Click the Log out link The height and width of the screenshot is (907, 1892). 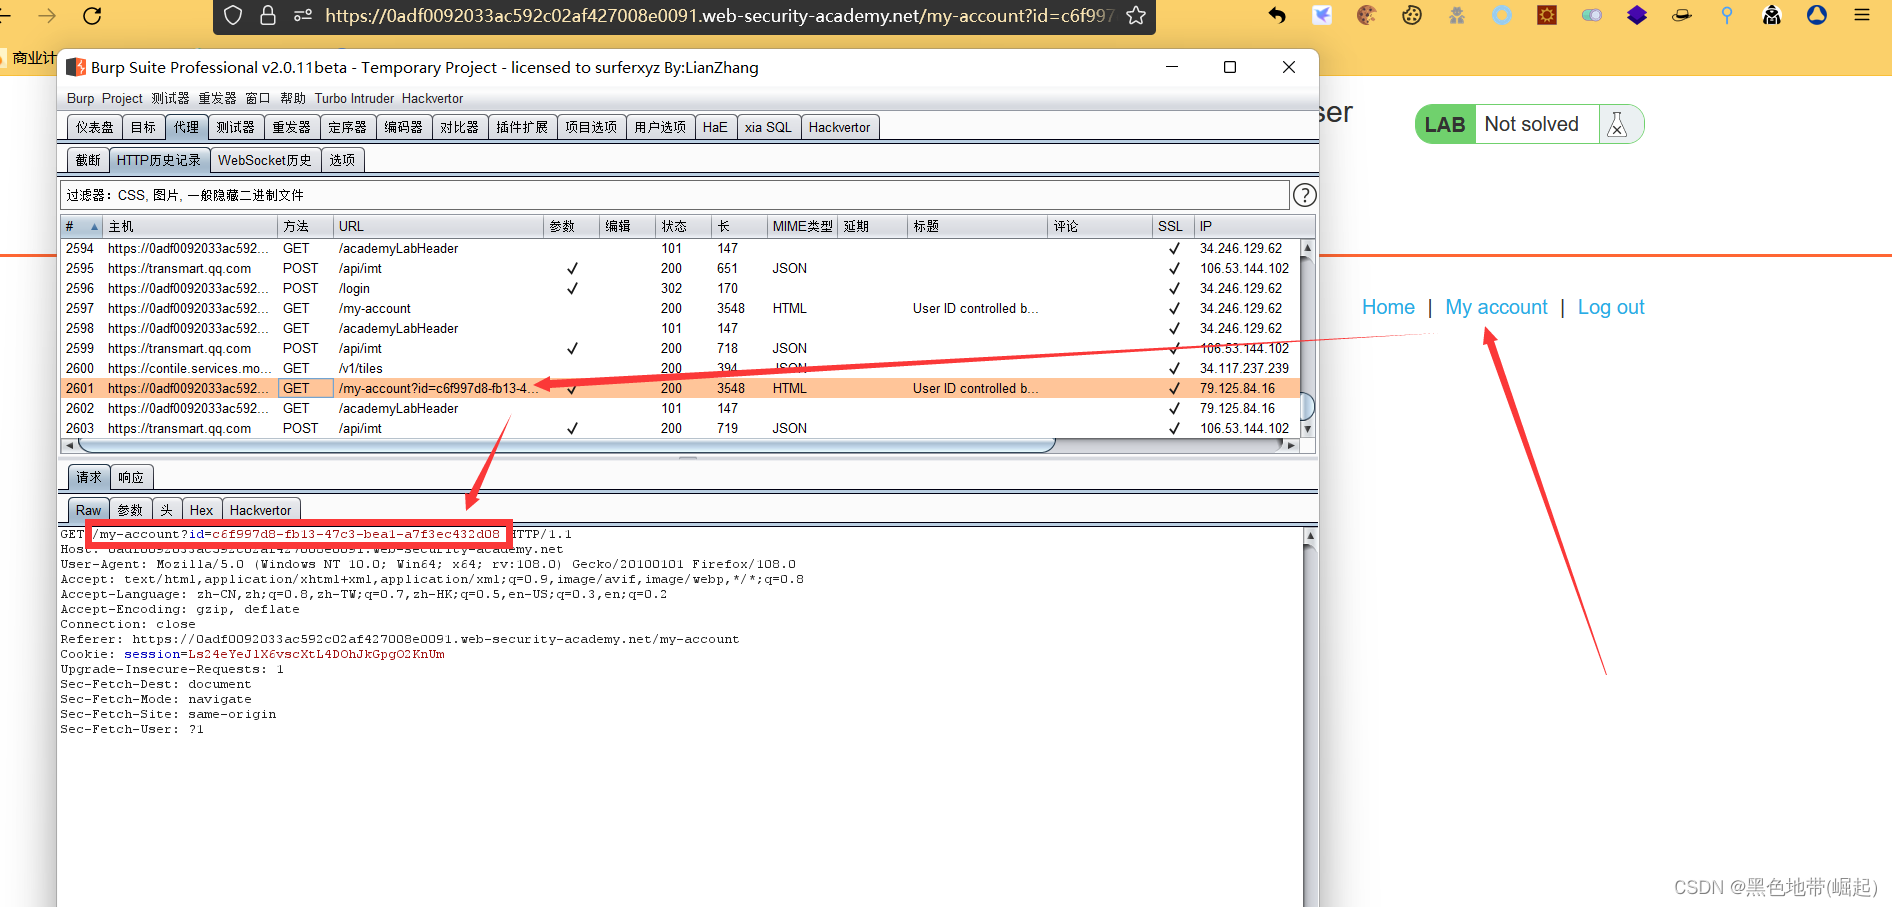(1610, 307)
